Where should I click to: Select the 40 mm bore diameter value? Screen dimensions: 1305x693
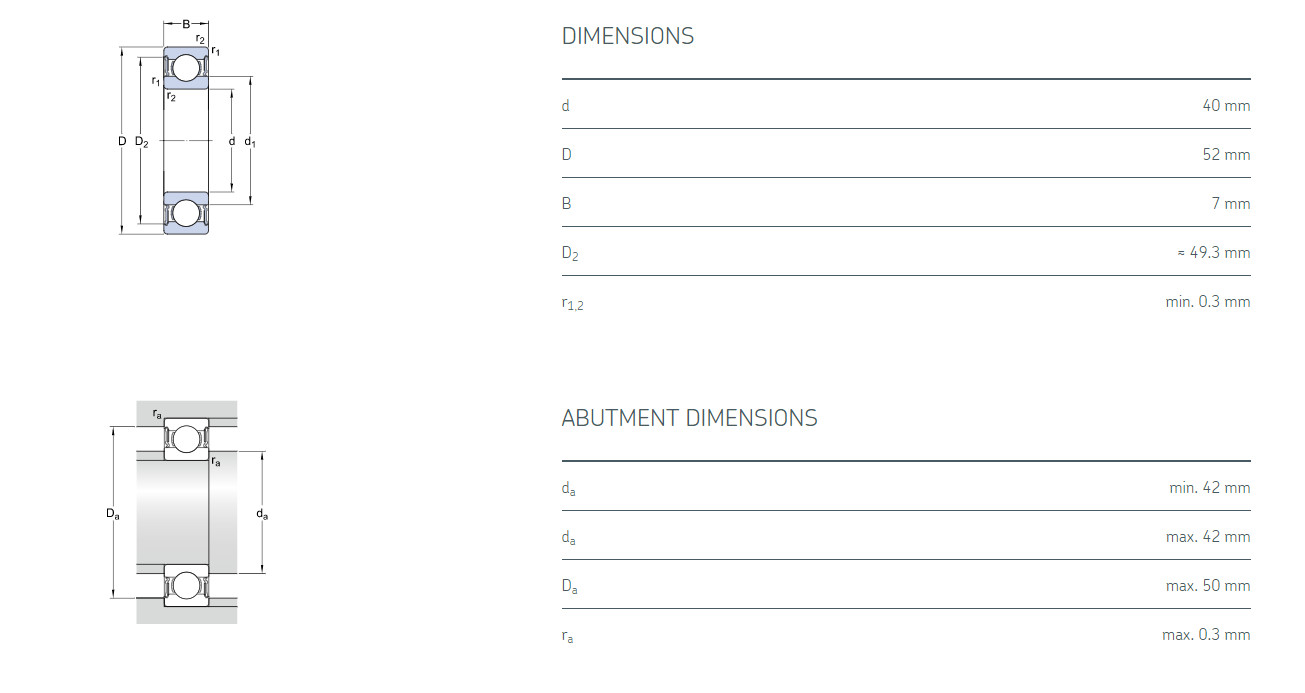click(x=1226, y=106)
